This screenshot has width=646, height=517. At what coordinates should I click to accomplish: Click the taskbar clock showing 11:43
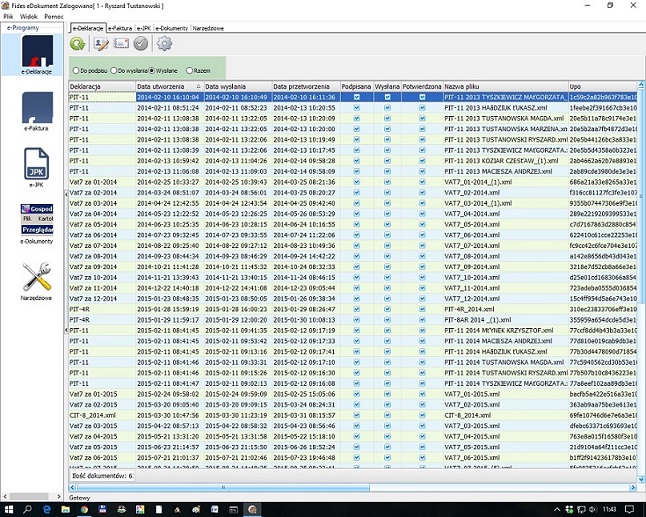click(609, 510)
